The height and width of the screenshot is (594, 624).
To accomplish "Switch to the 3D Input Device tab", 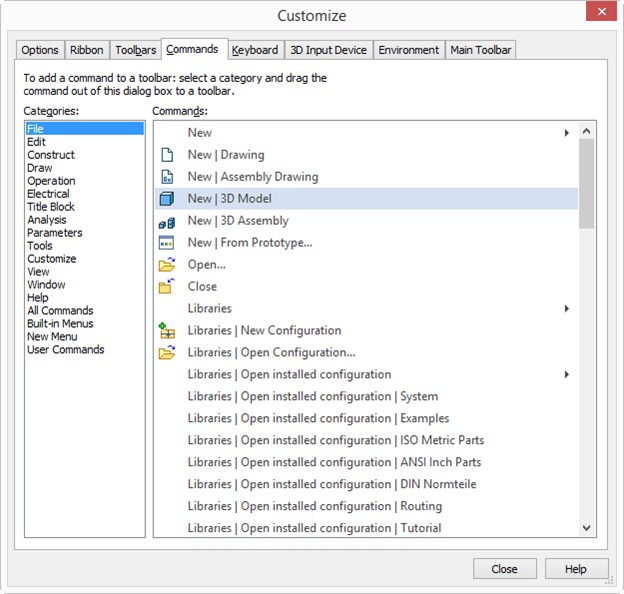I will tap(328, 50).
